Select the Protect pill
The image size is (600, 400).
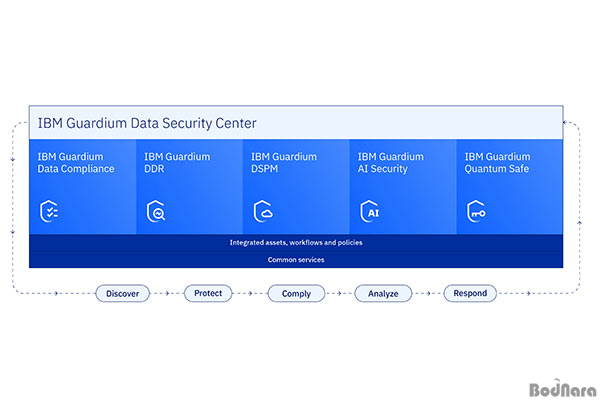[x=208, y=293]
